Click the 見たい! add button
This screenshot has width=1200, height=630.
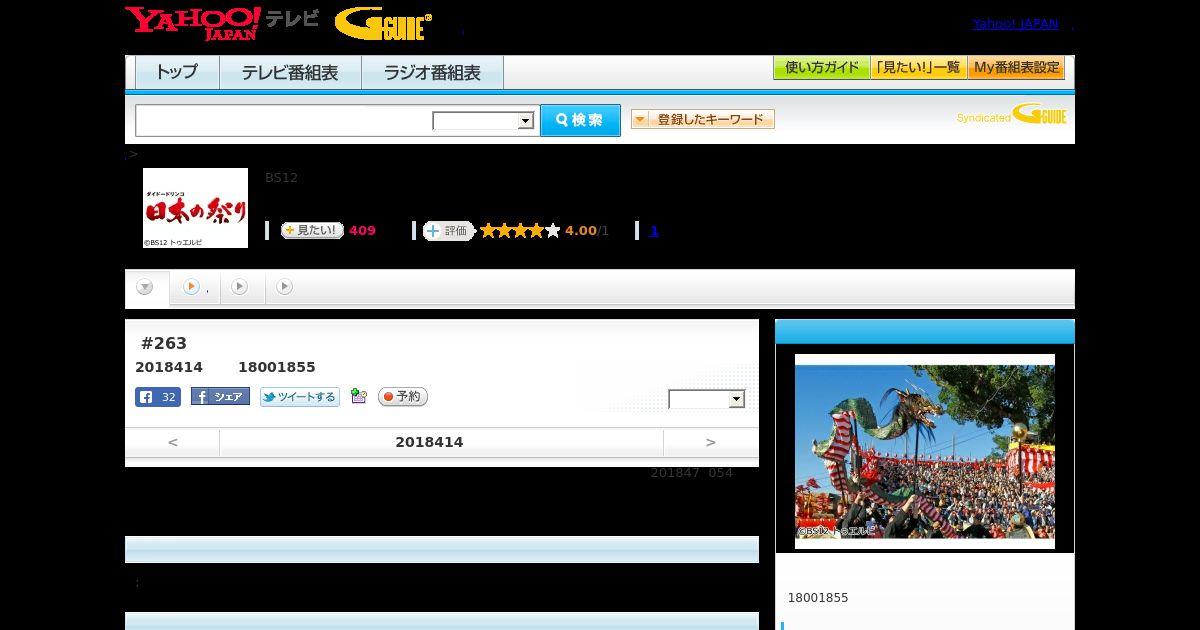tap(312, 230)
